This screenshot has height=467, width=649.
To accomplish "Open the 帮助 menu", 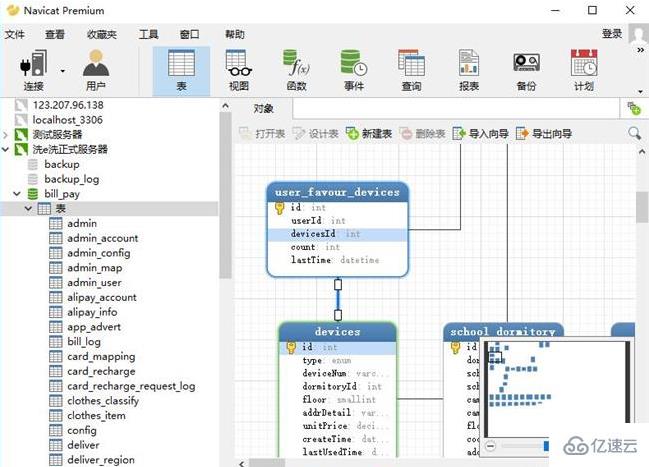I will (235, 34).
